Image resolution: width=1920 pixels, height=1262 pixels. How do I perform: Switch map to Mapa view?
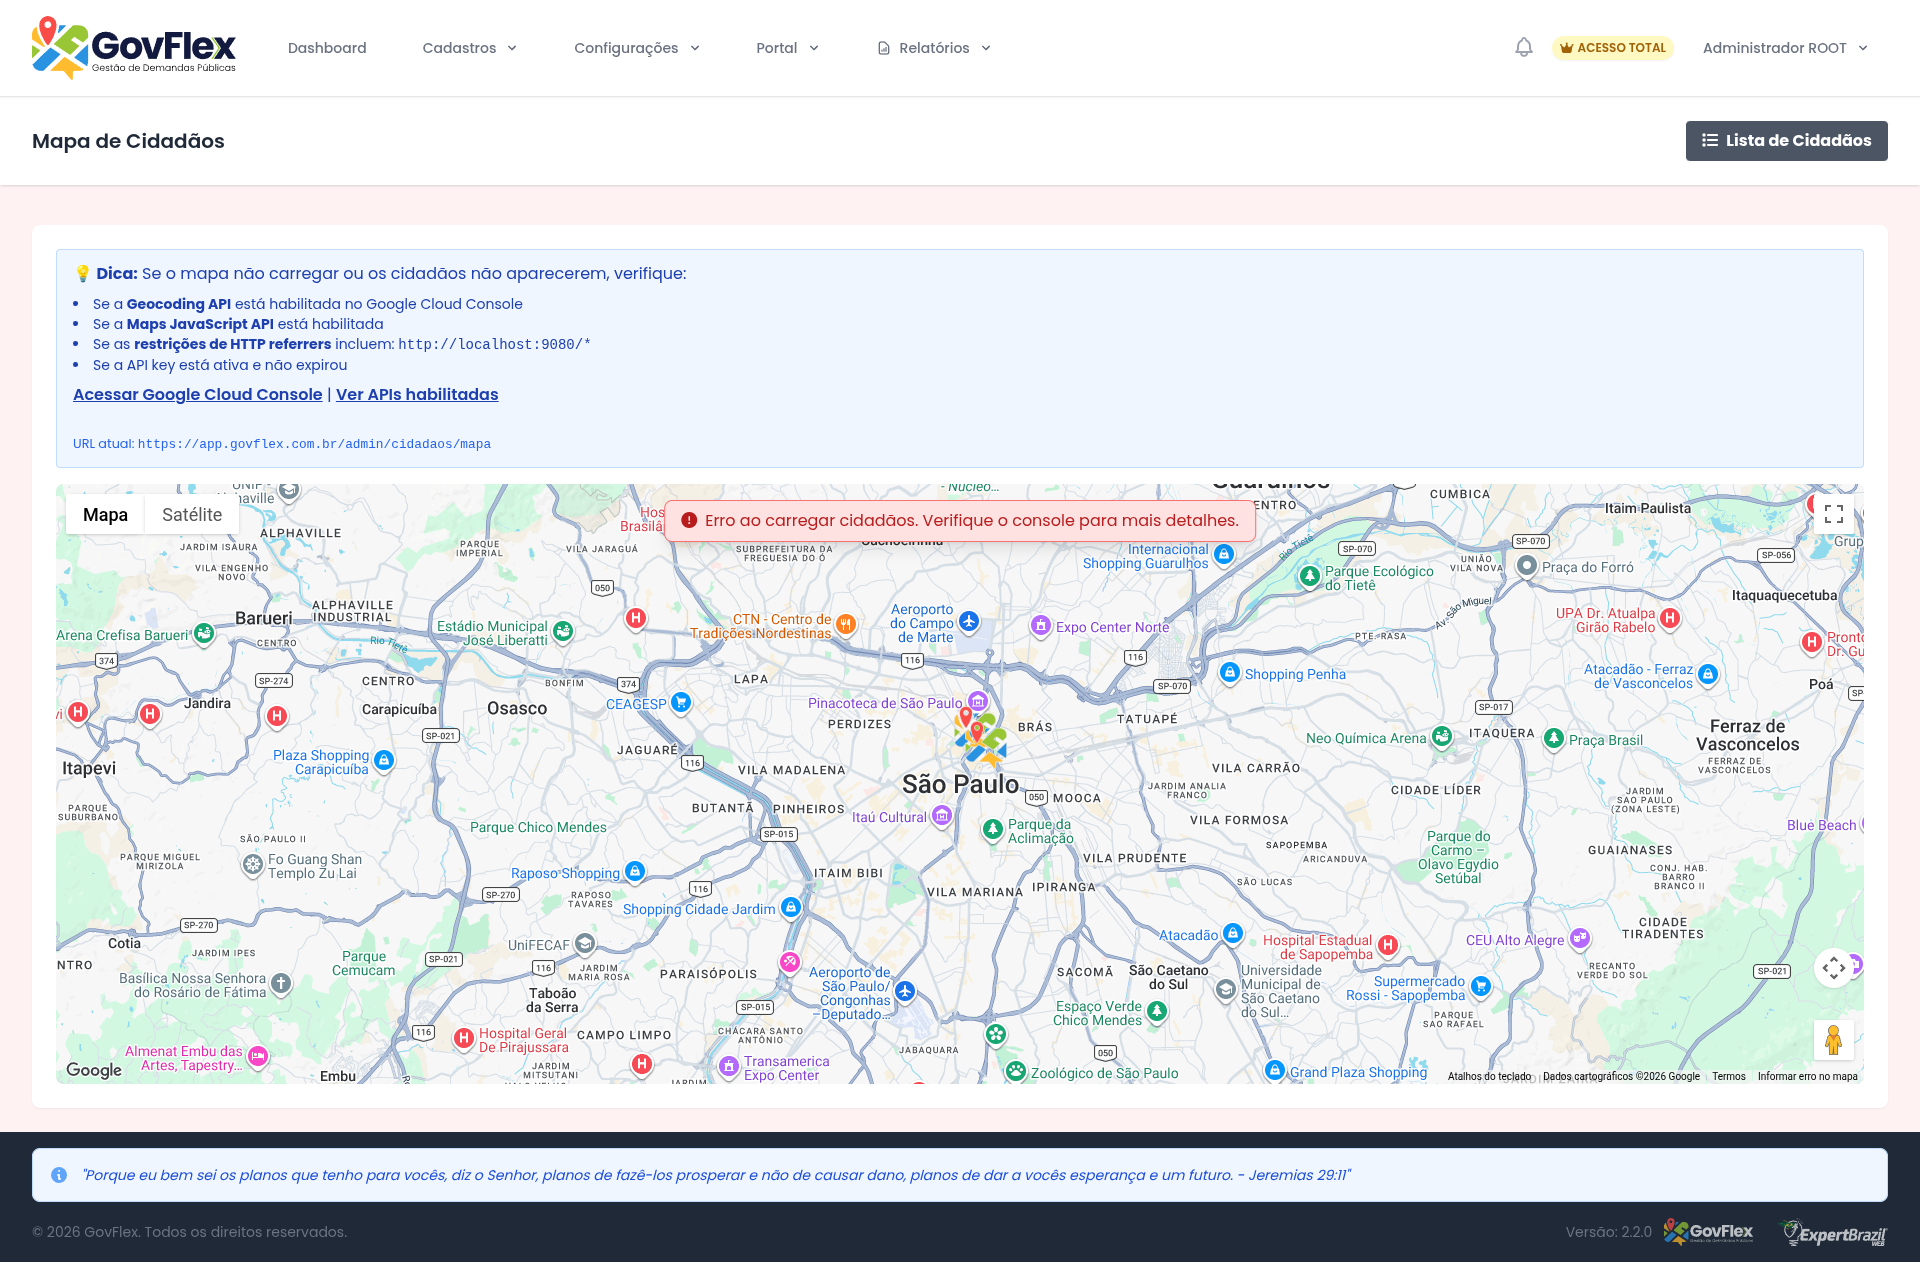tap(105, 514)
